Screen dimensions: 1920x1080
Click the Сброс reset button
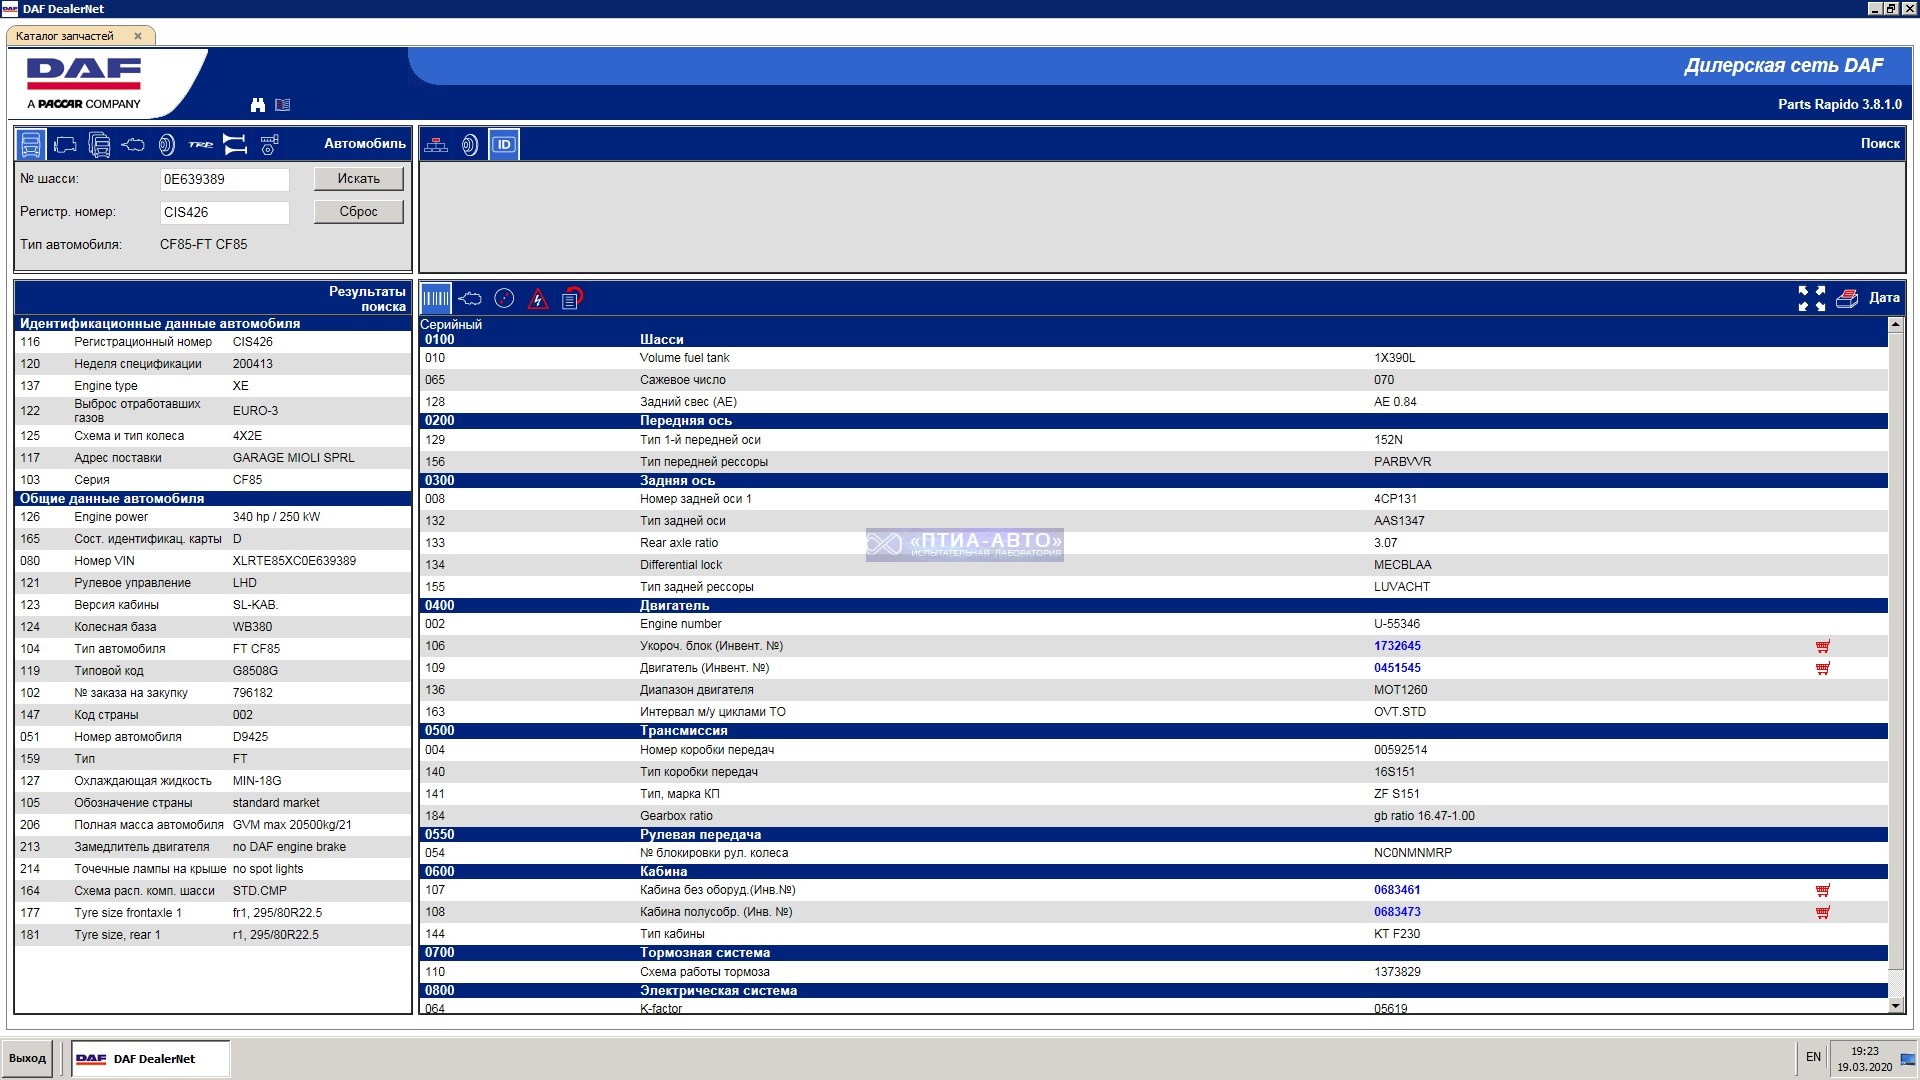358,212
